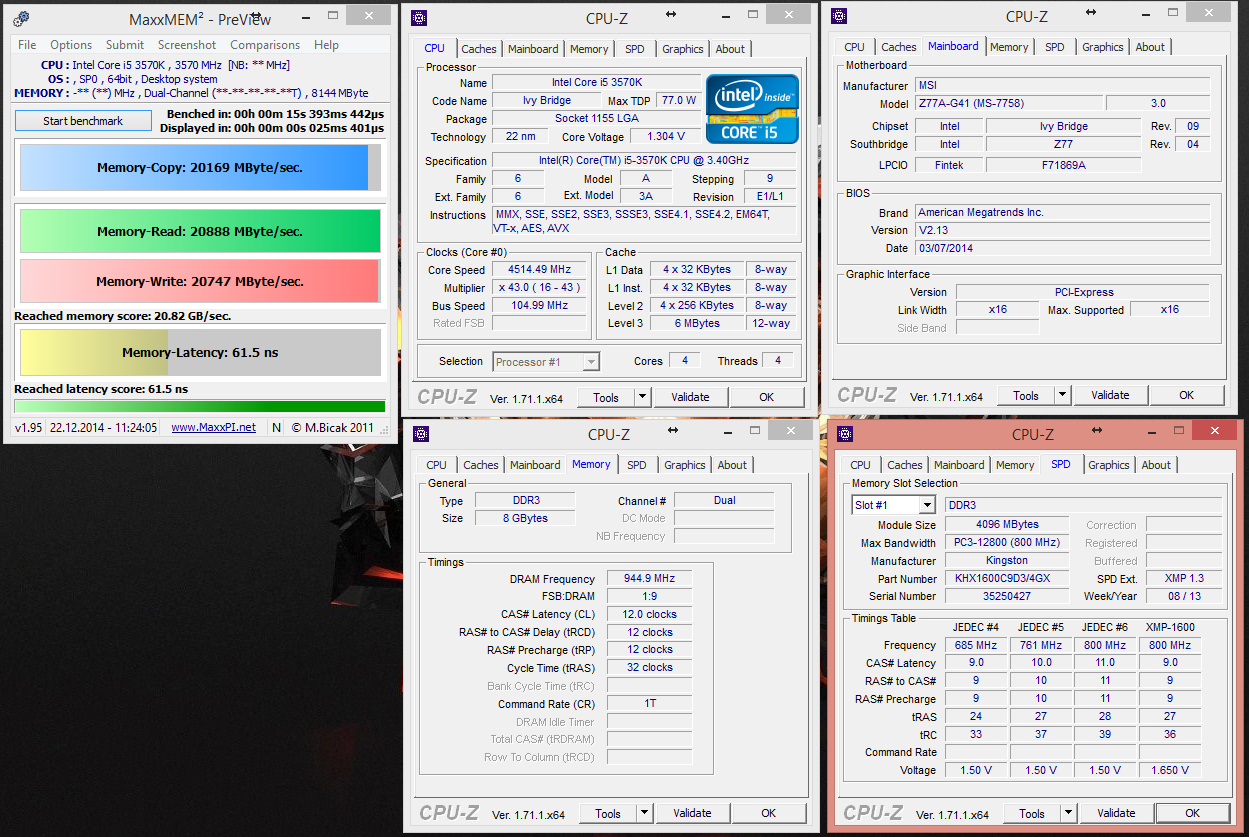Click the Memory-Latency 61.5 ns bar
This screenshot has width=1249, height=837.
tap(200, 352)
